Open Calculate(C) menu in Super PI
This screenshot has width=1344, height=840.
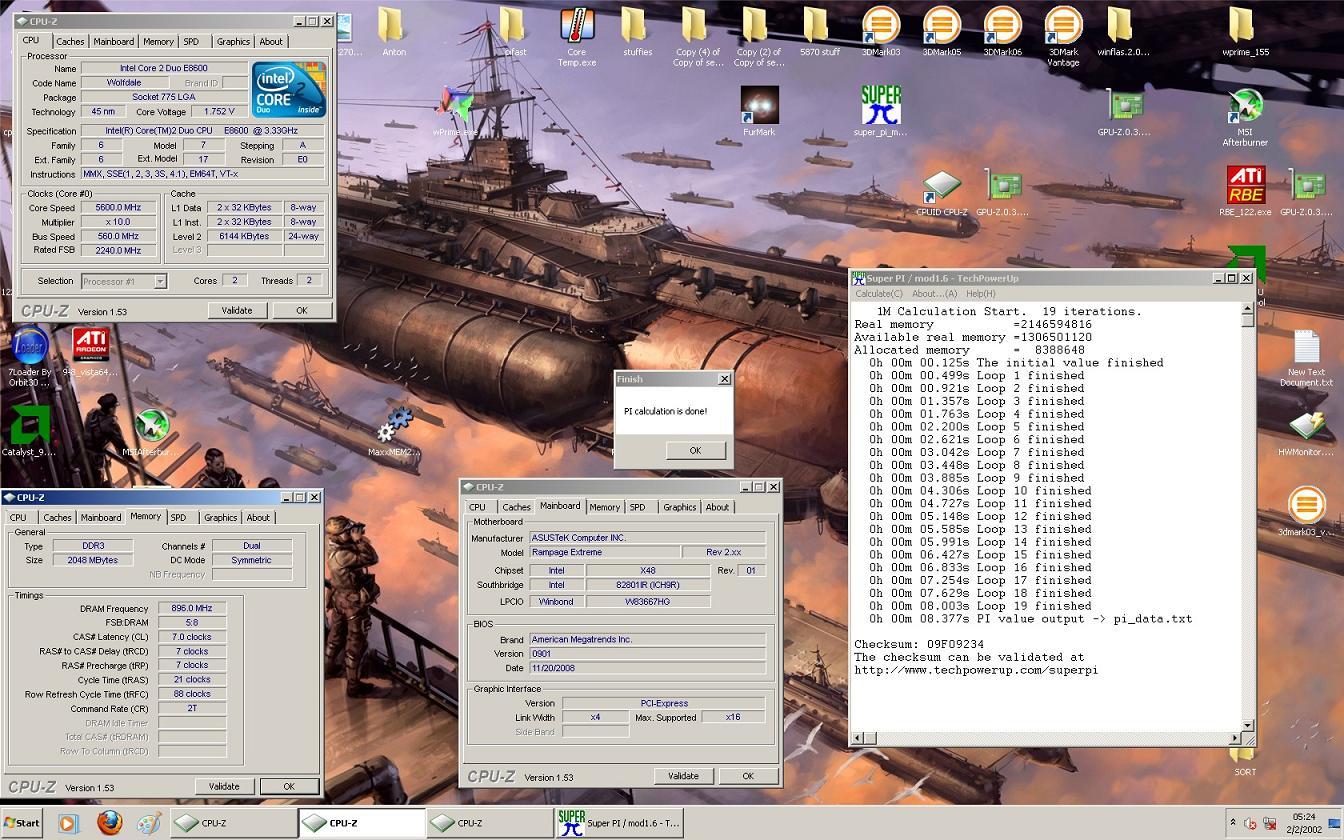(x=879, y=294)
